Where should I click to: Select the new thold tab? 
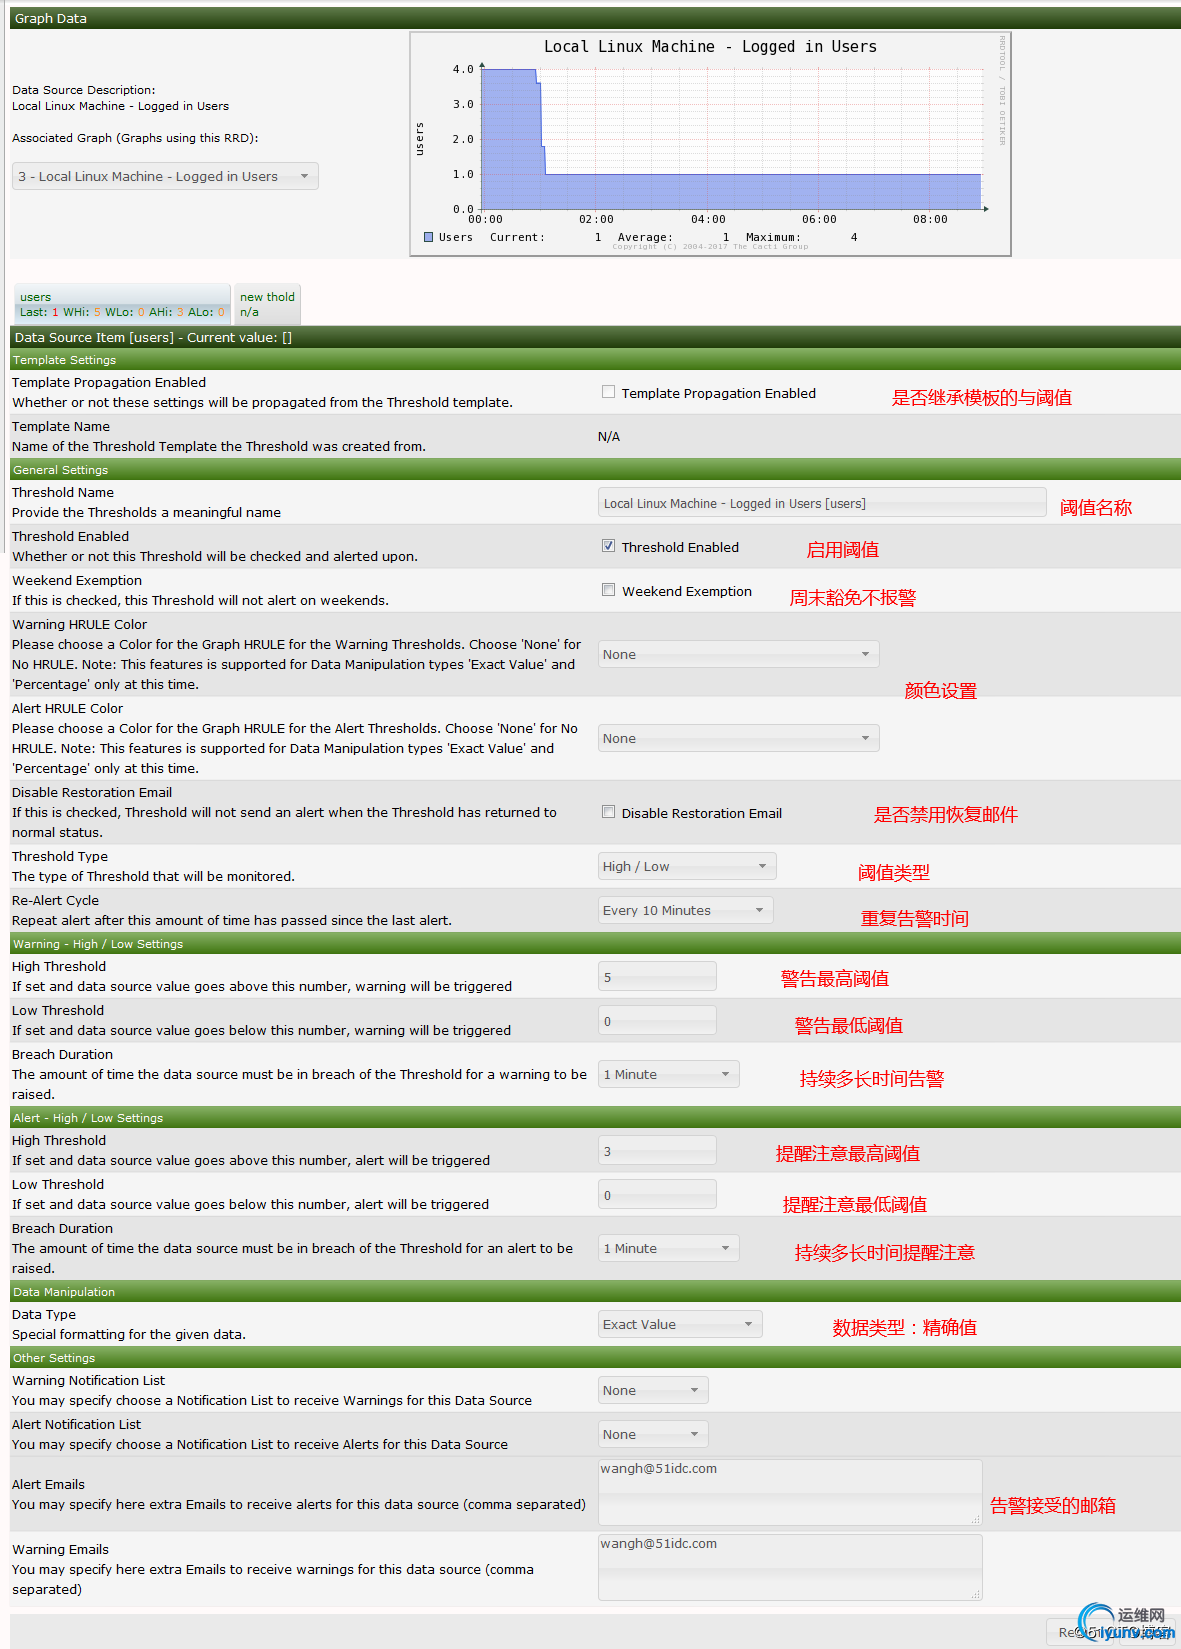[x=267, y=304]
